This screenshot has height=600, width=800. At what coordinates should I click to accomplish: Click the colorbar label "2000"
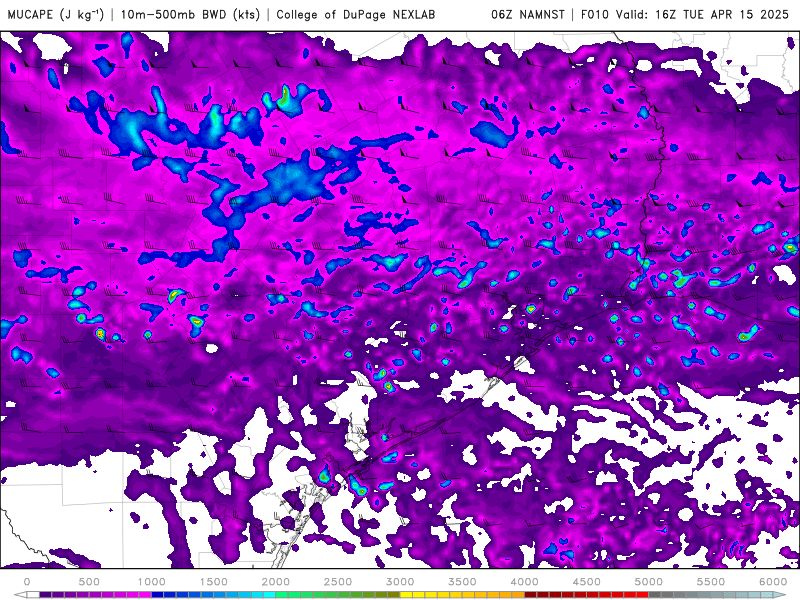pos(276,582)
